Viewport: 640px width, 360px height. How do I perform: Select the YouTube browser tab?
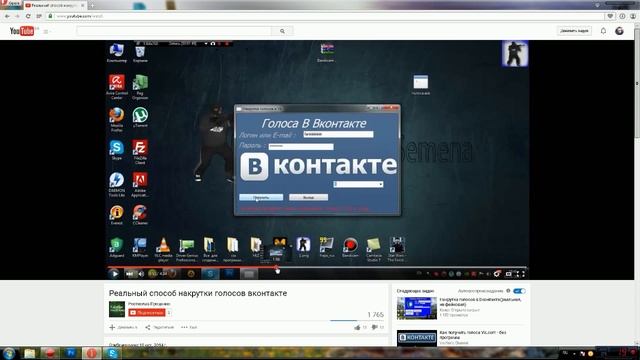[x=55, y=5]
